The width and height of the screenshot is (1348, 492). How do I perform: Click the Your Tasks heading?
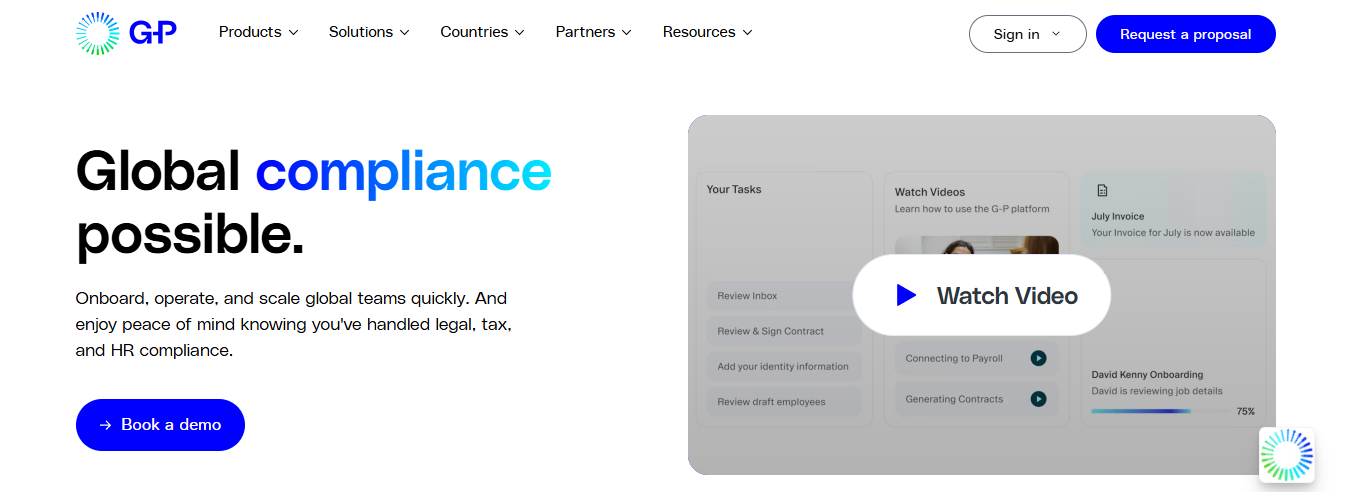pyautogui.click(x=734, y=189)
